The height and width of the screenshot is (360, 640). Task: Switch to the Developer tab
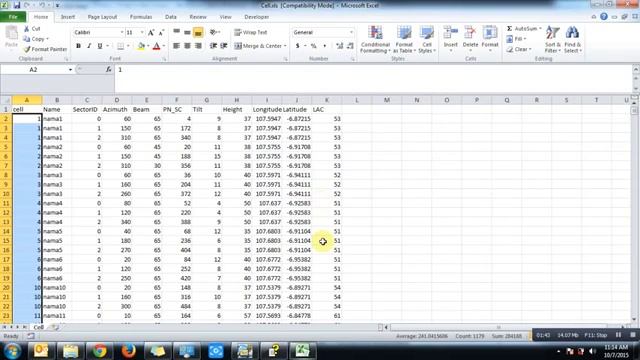(256, 17)
